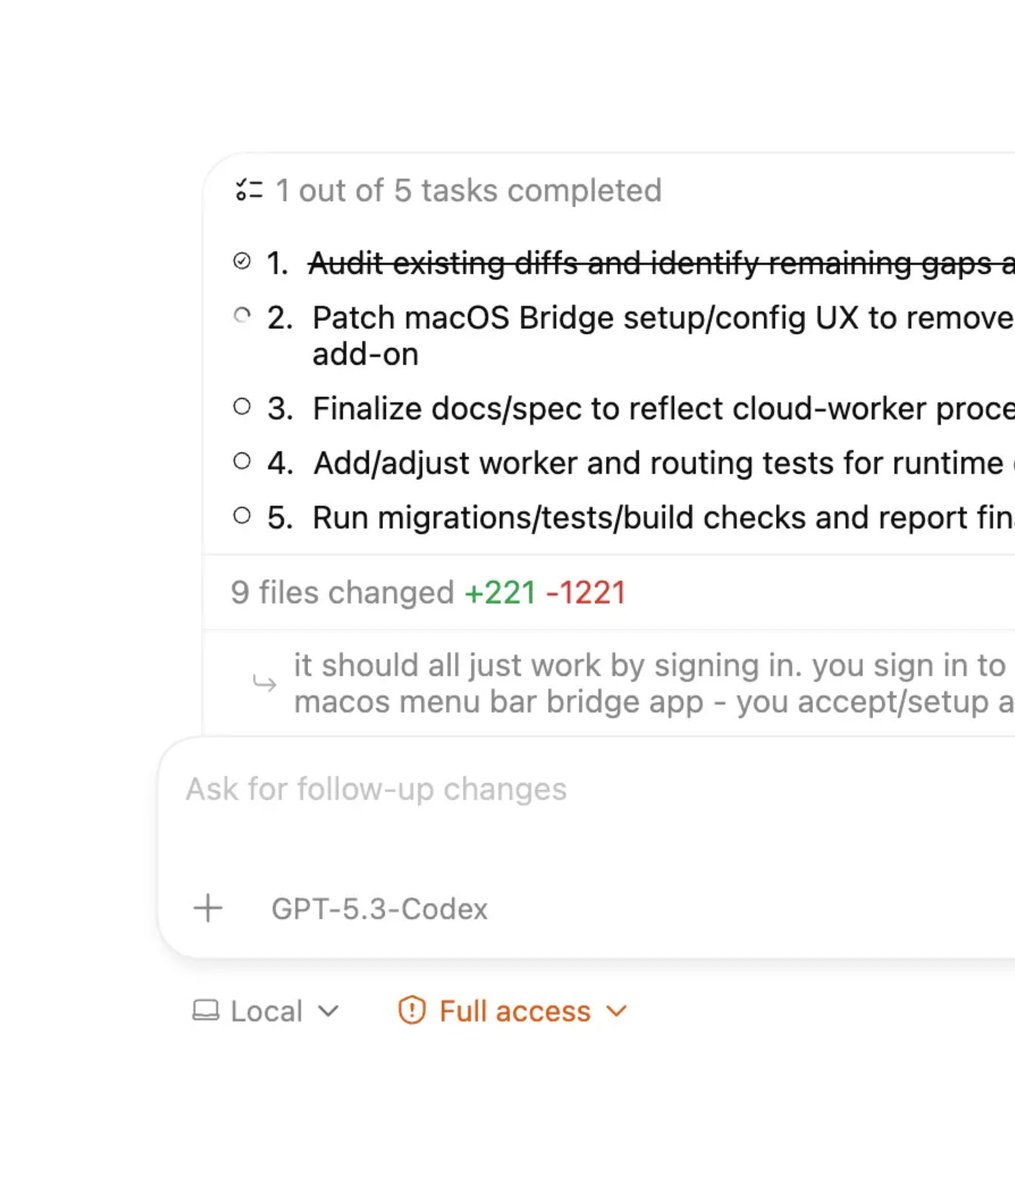Toggle the empty circle for task 3

[x=241, y=407]
